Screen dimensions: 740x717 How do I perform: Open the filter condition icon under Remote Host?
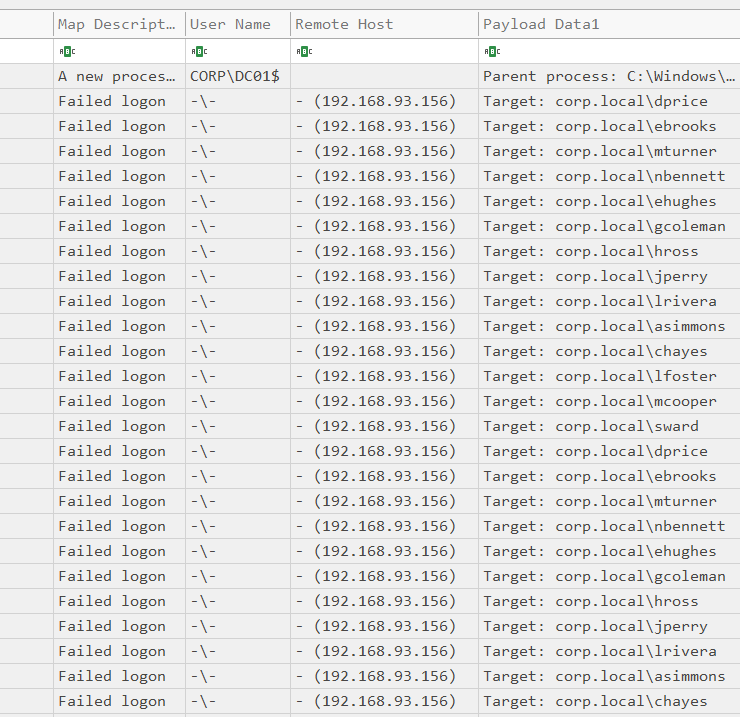pos(304,51)
